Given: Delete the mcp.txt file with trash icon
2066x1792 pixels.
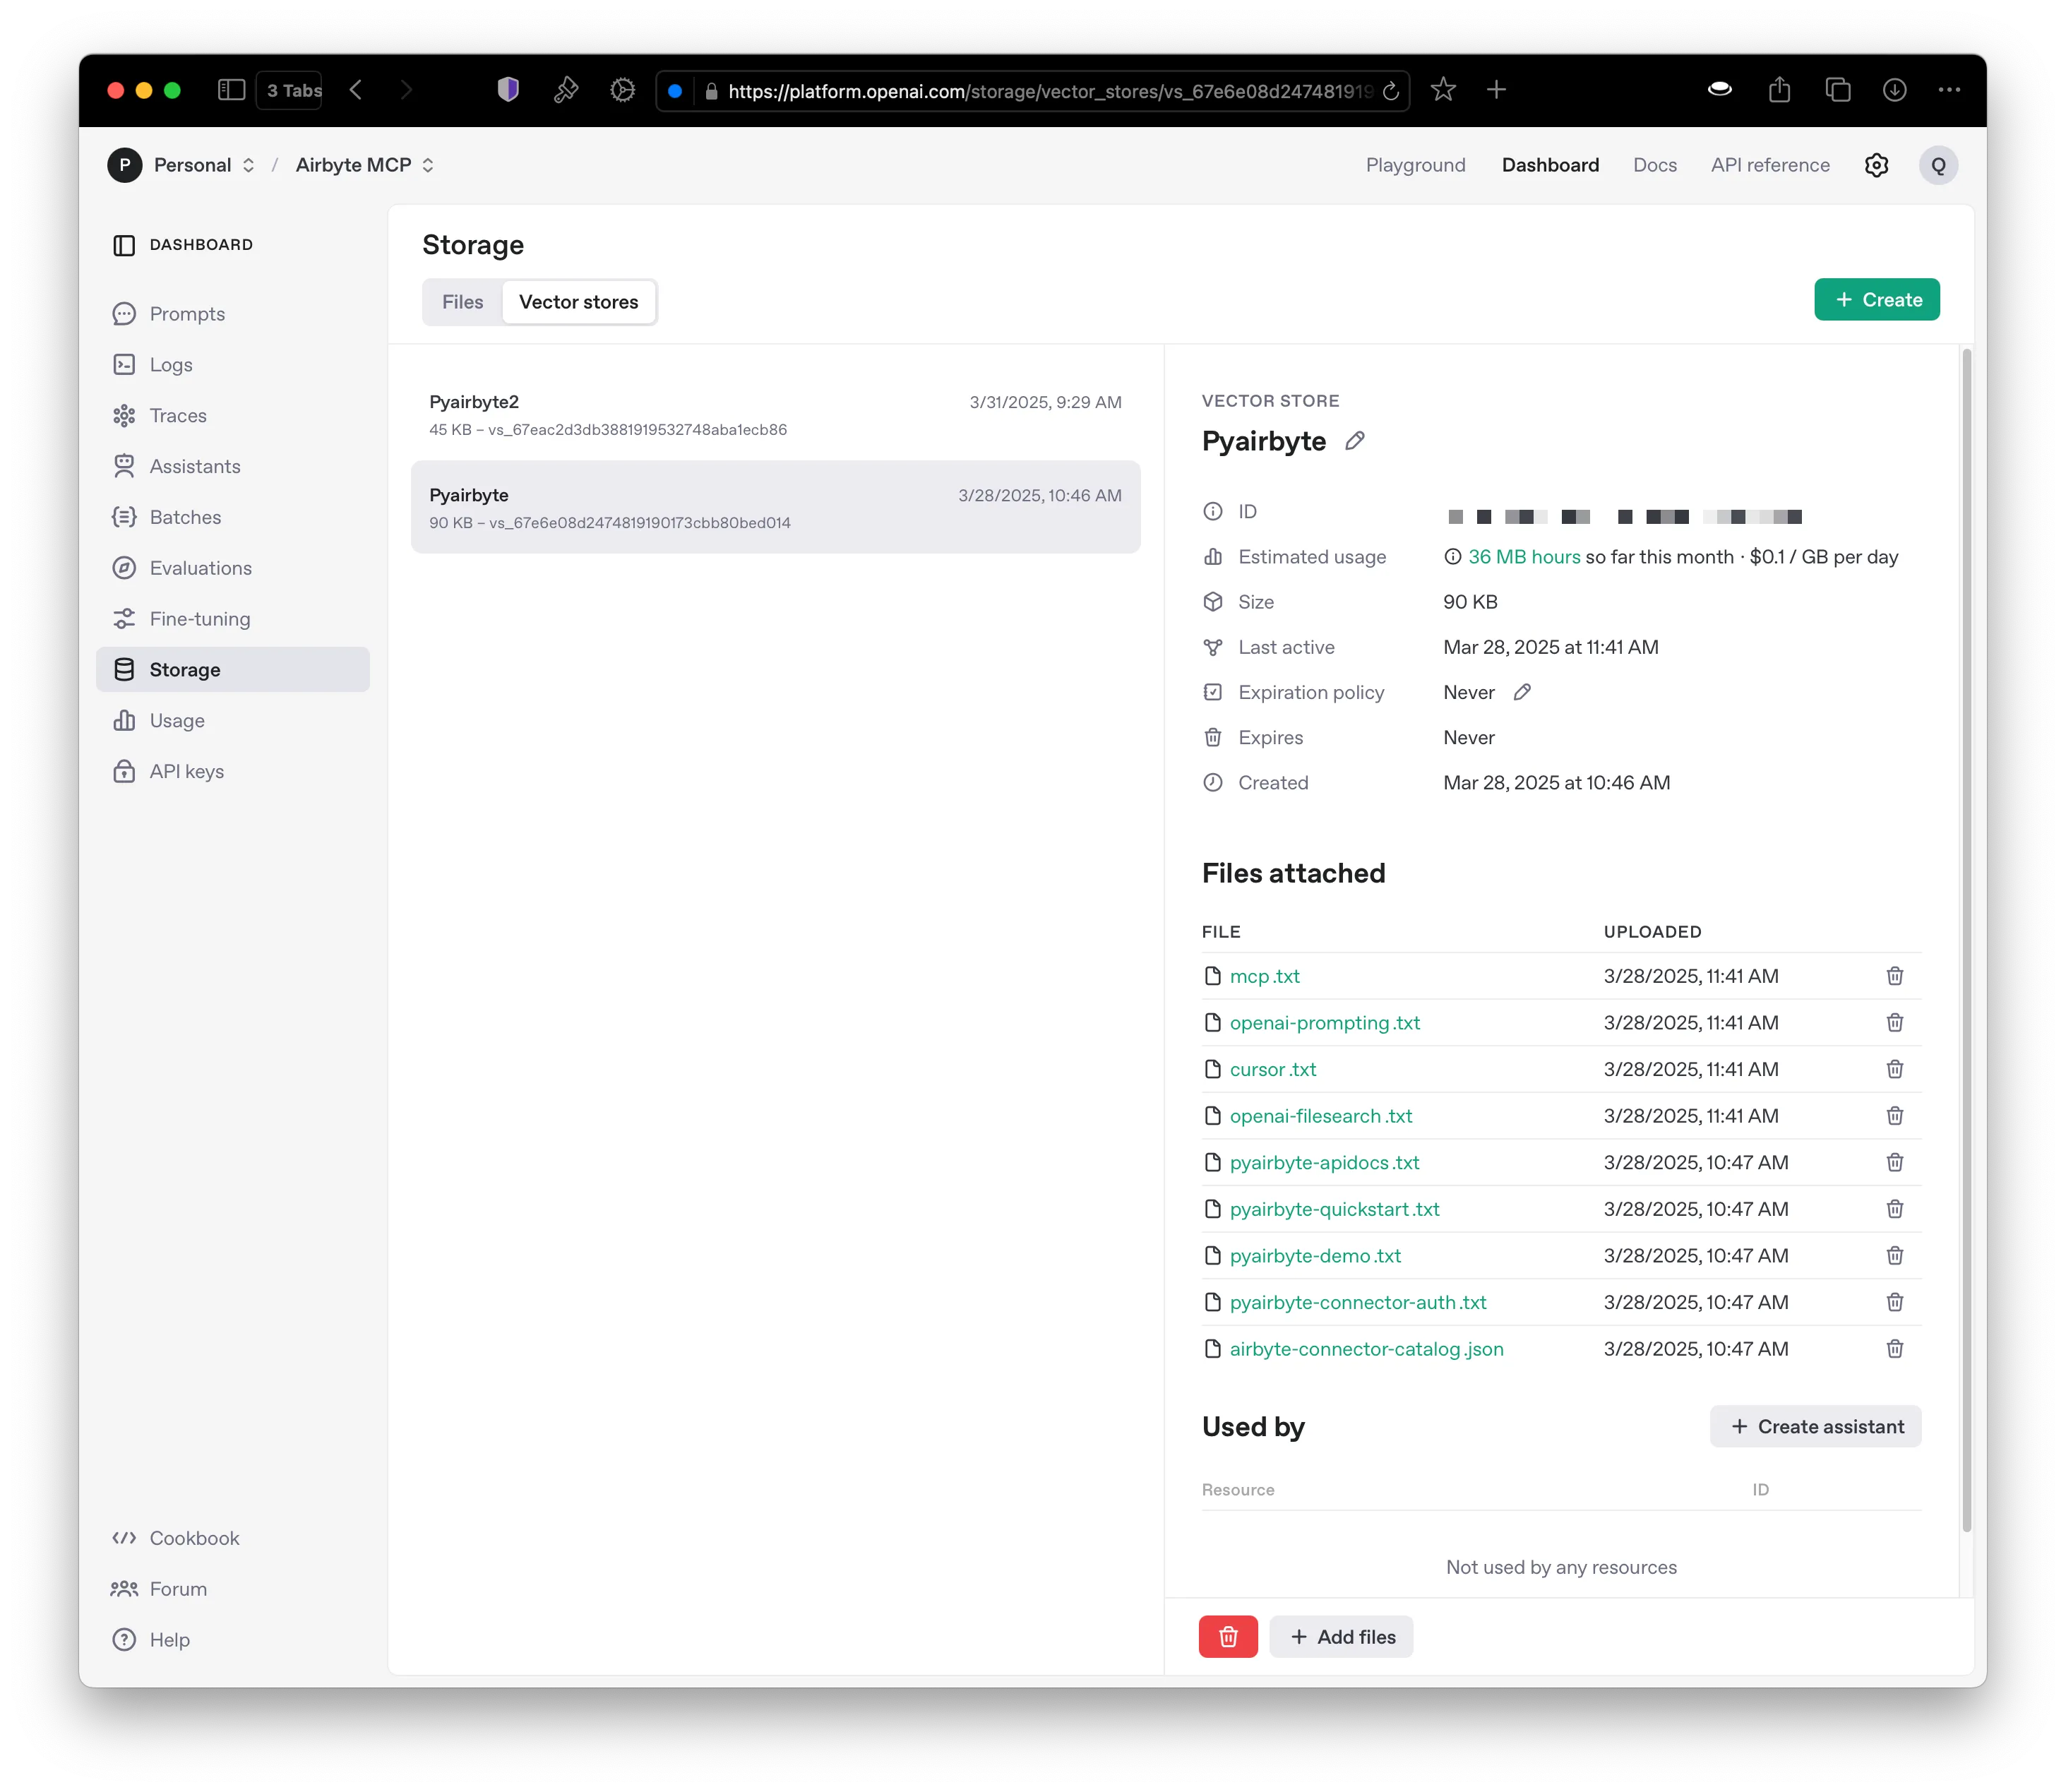Looking at the screenshot, I should pos(1894,976).
